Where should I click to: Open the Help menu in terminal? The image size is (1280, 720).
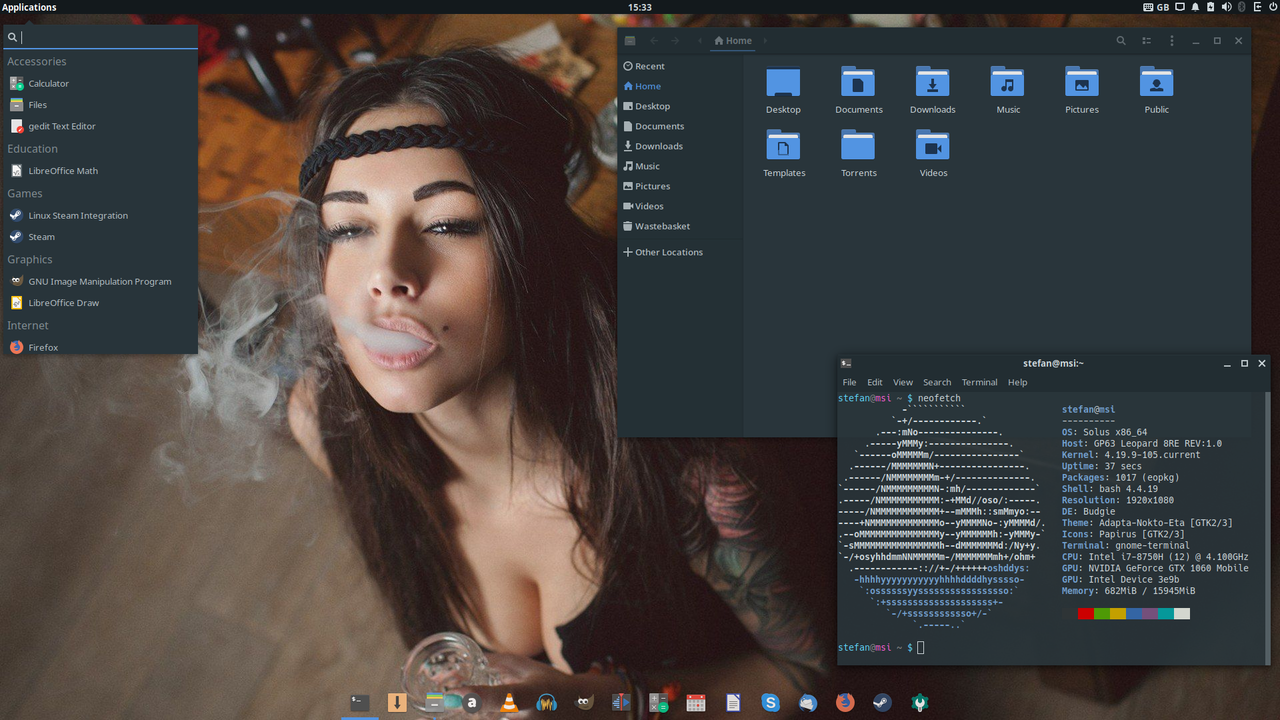tap(1018, 382)
